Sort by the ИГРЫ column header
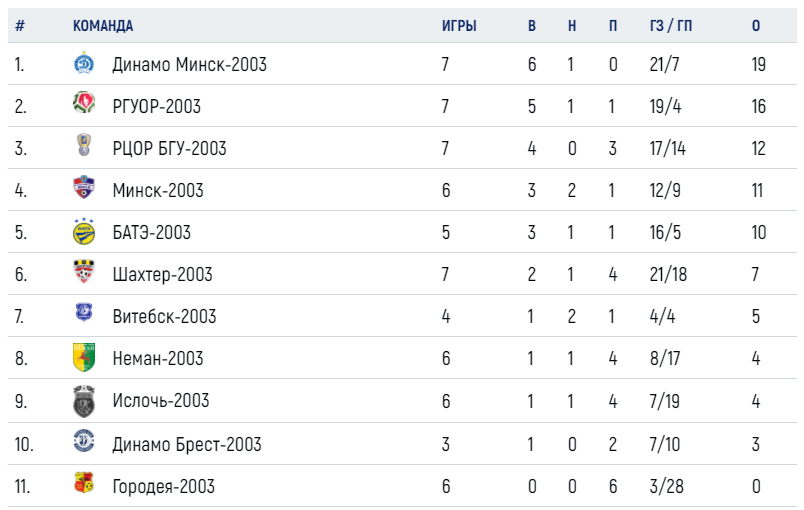804x510 pixels. click(459, 26)
